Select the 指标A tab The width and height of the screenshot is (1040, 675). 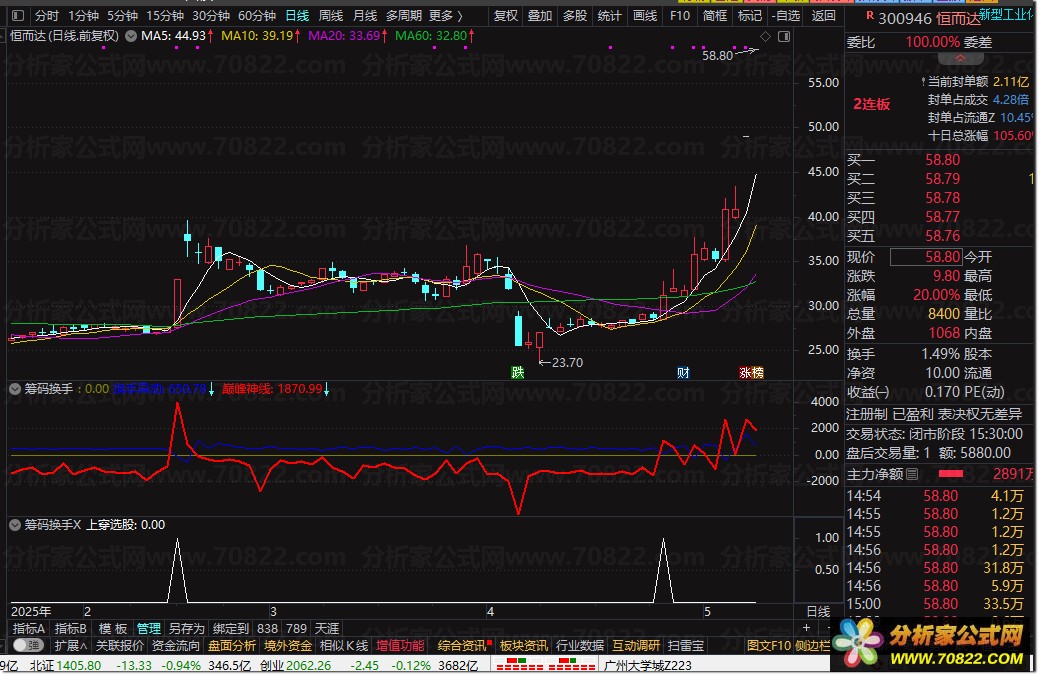(x=29, y=629)
